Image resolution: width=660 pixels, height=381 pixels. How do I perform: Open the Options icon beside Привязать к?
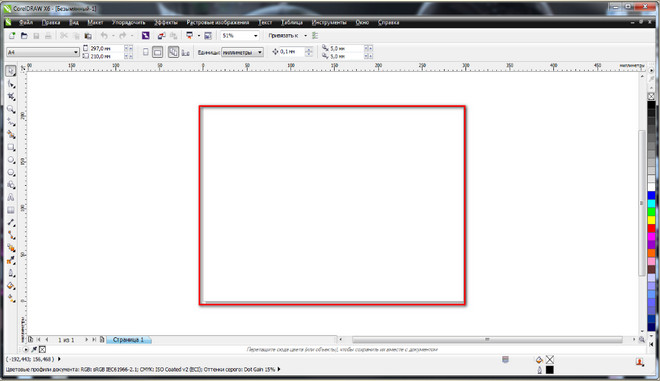pos(315,36)
